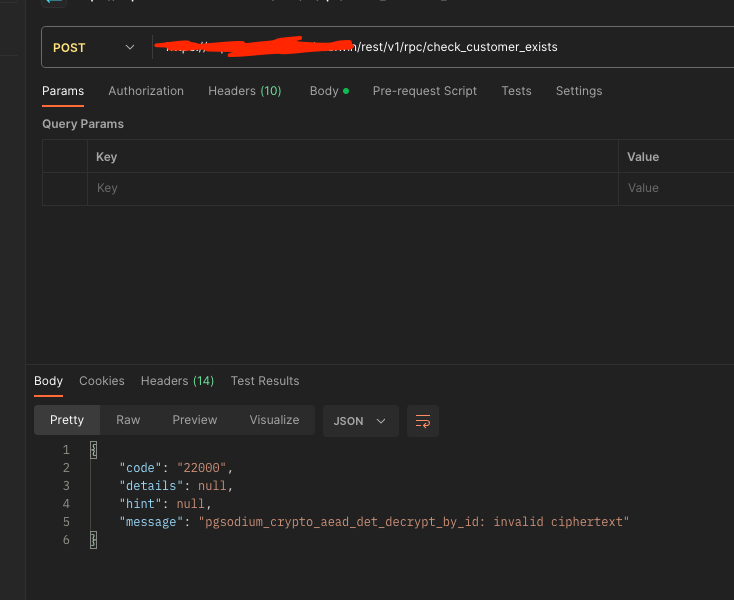
Task: Click the "details": null response line
Action: click(x=176, y=486)
